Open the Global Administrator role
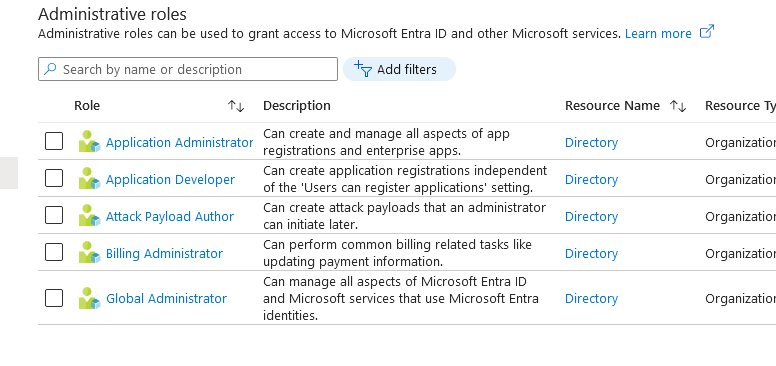The image size is (776, 366). coord(166,299)
